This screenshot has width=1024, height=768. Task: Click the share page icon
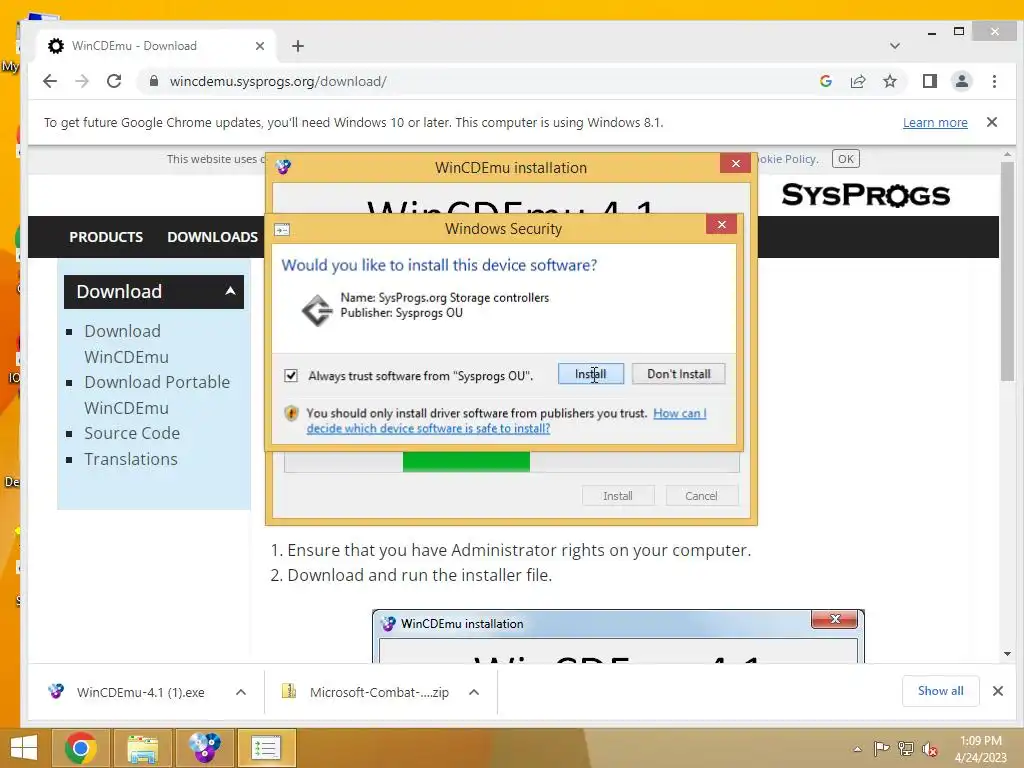[857, 81]
